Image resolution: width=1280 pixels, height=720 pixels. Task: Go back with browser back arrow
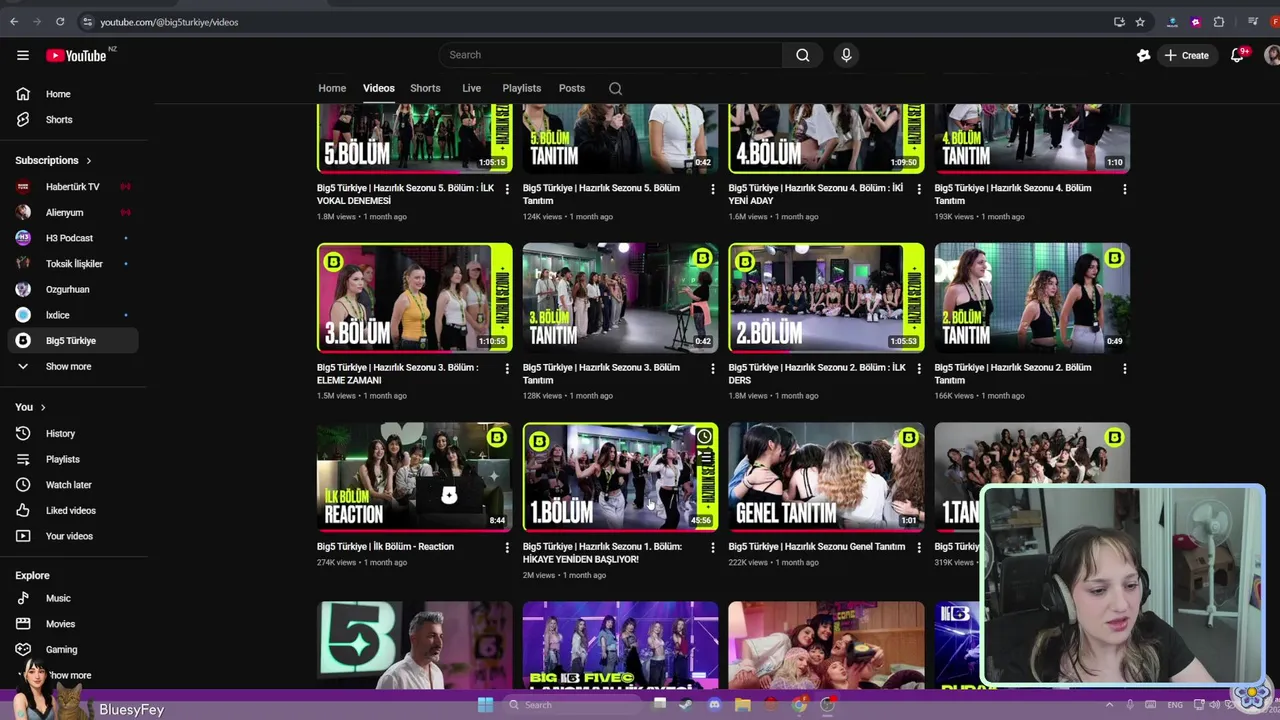tap(14, 21)
